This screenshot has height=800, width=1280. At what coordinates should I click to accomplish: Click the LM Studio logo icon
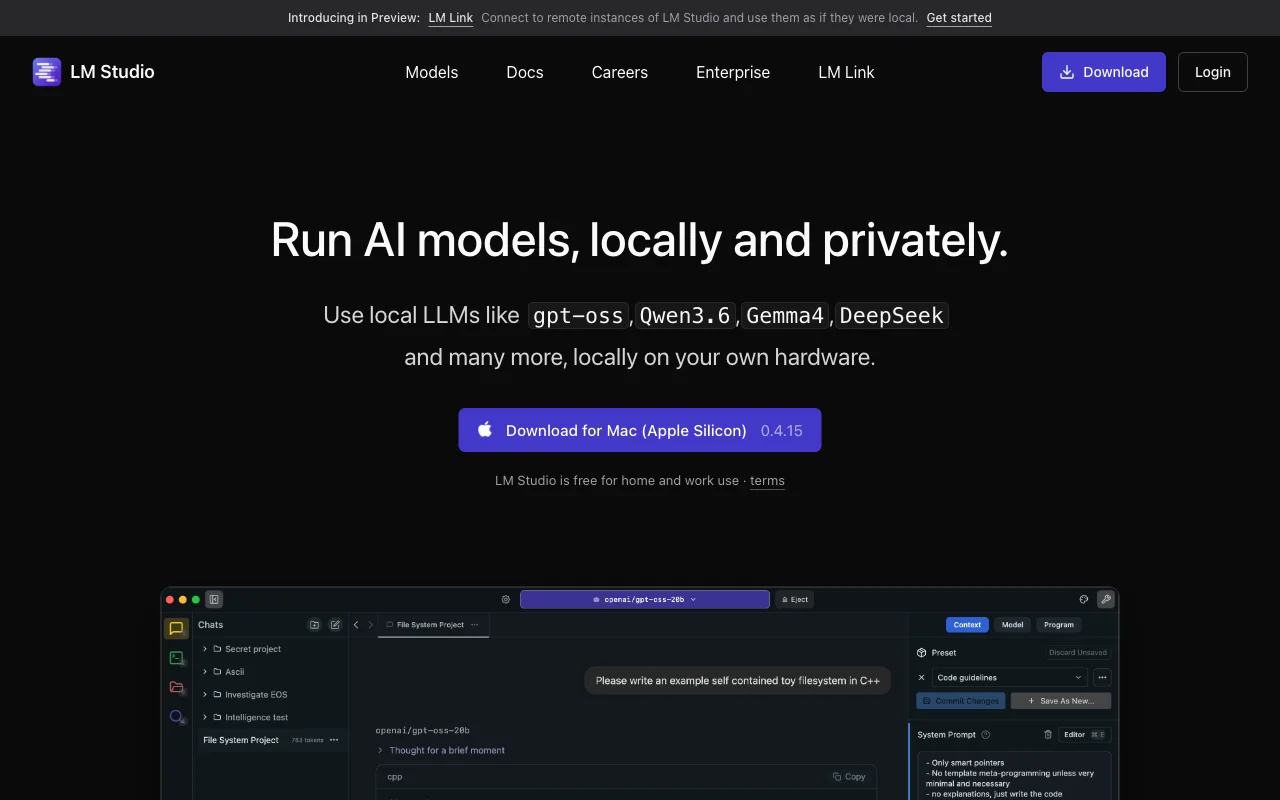click(x=47, y=72)
